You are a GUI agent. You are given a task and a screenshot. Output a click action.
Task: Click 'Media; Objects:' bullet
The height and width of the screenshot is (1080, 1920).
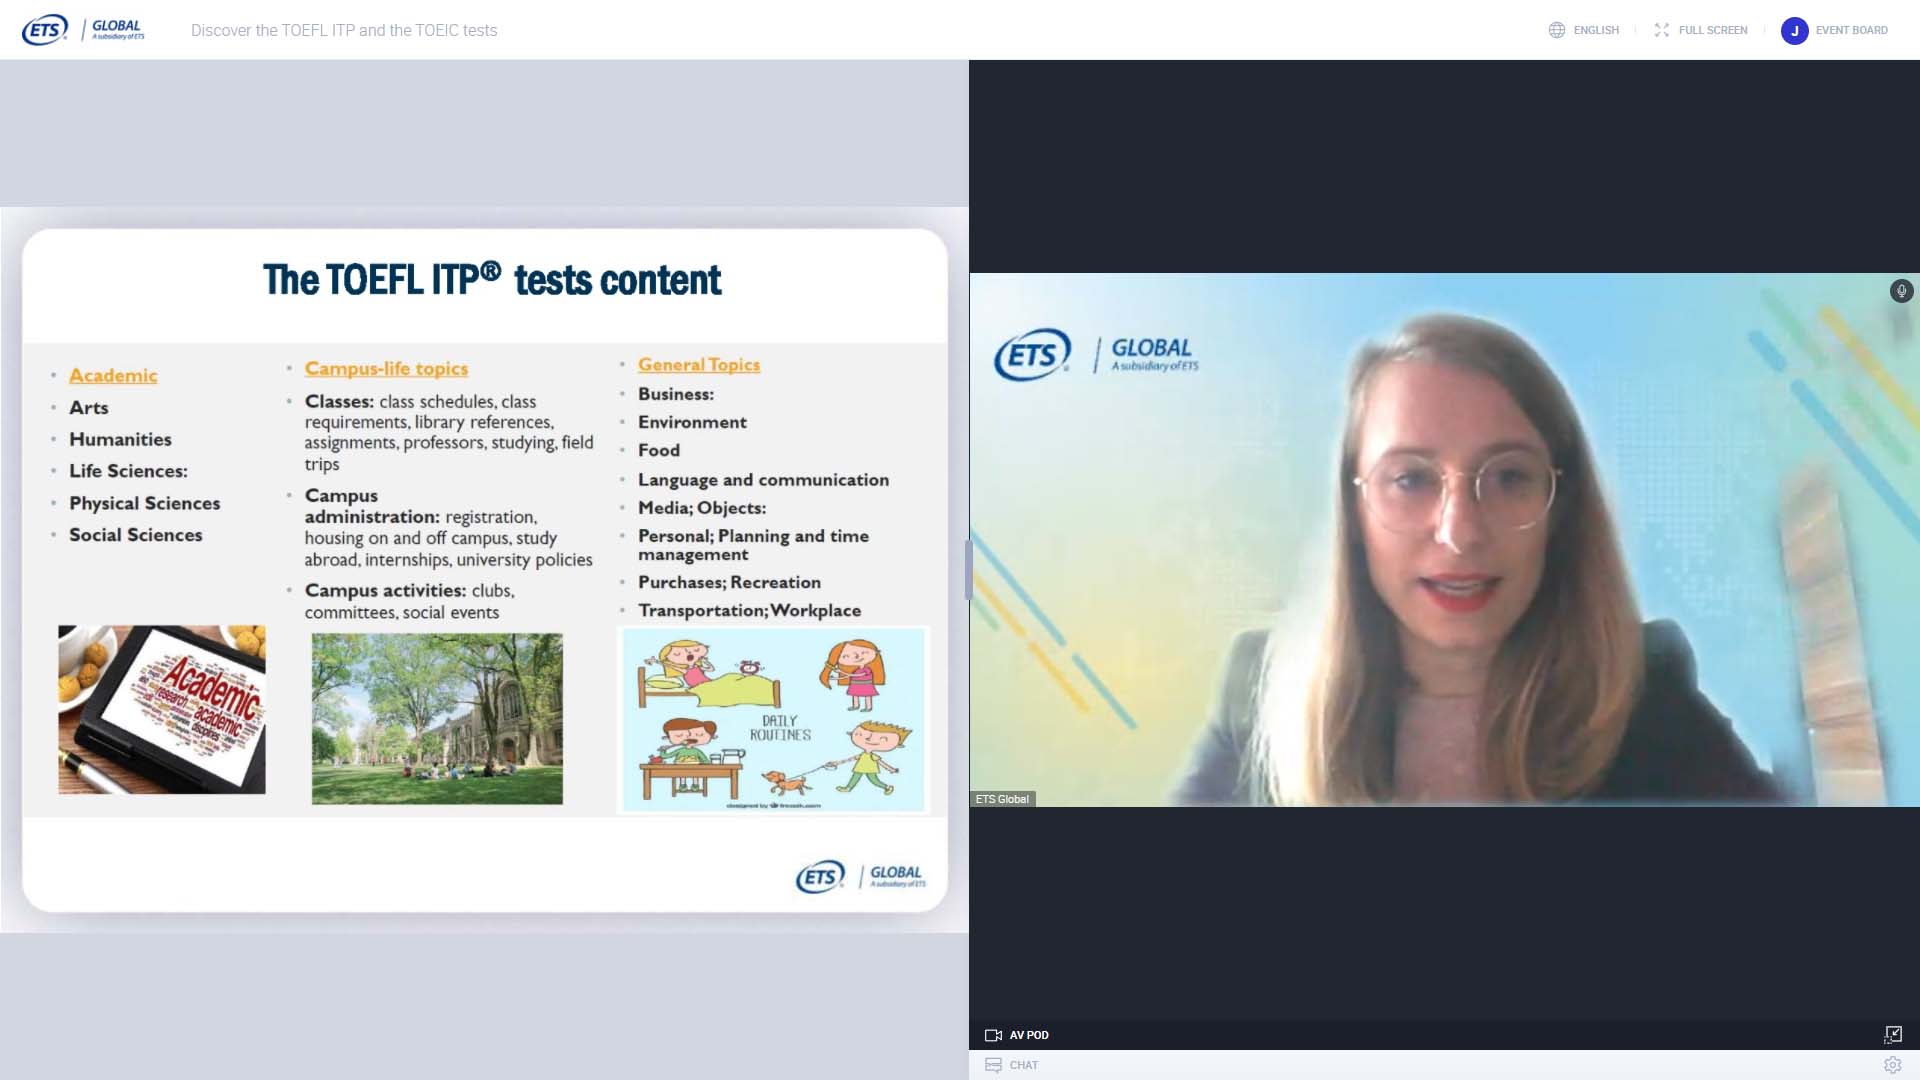[702, 508]
